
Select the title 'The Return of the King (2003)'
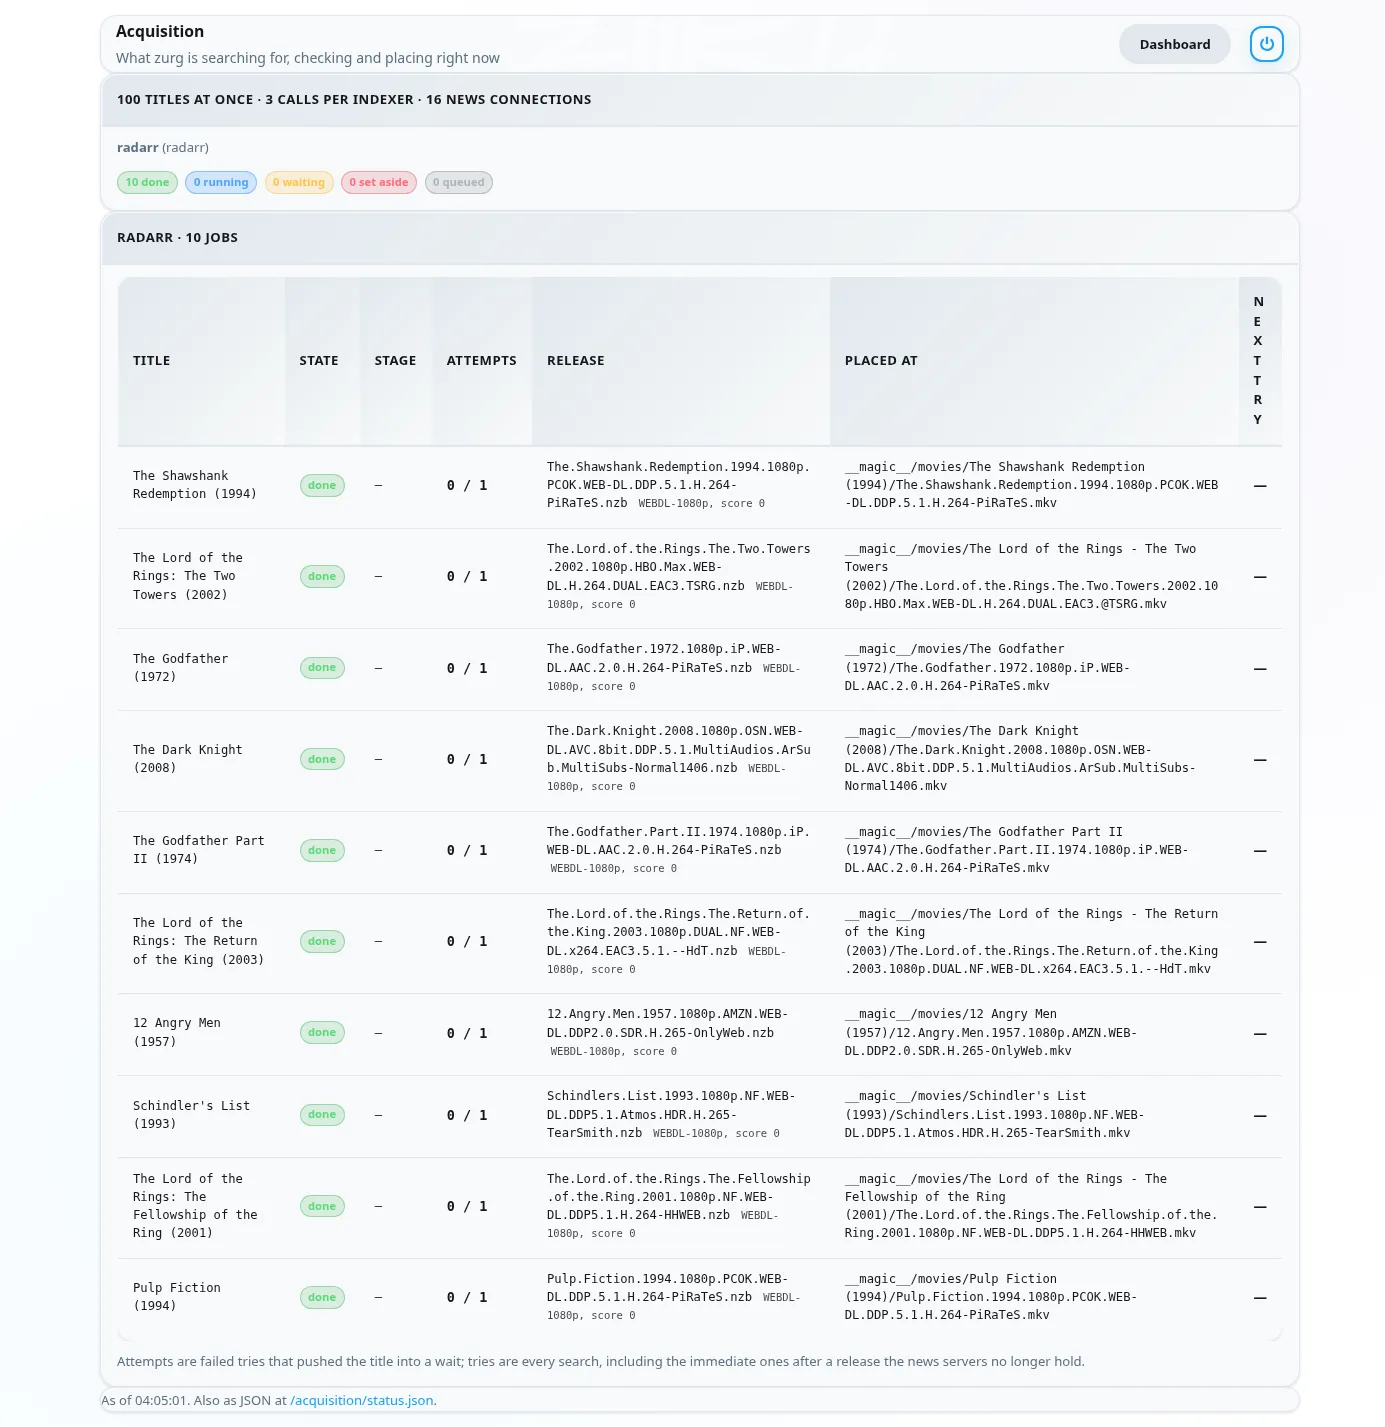click(199, 941)
